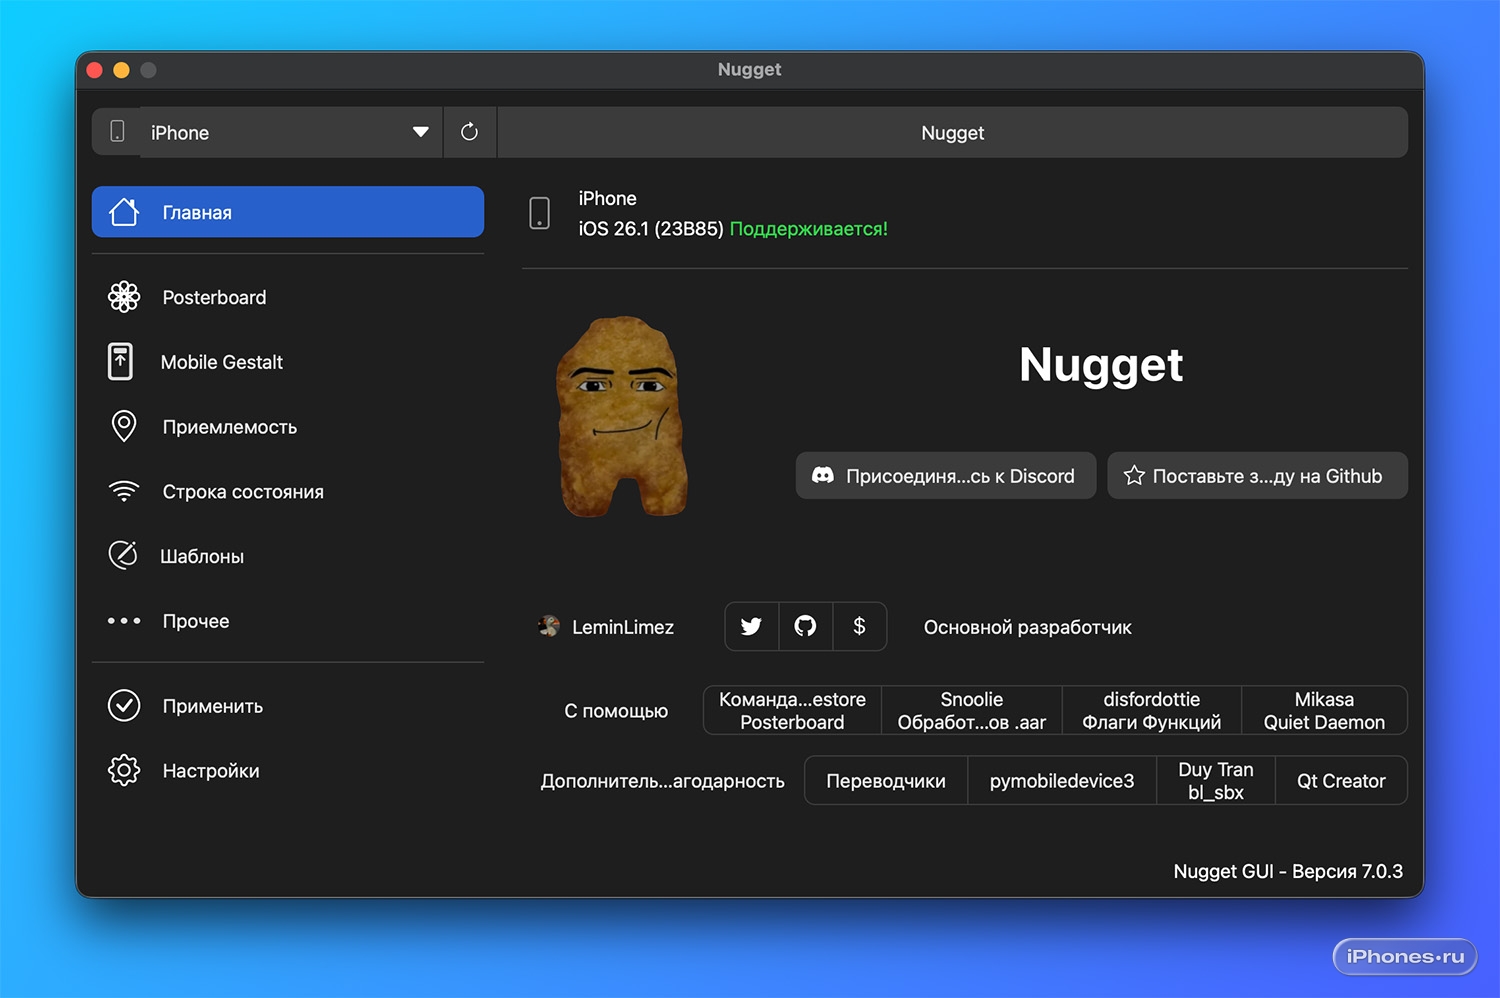Click the star on Github button

[1257, 476]
